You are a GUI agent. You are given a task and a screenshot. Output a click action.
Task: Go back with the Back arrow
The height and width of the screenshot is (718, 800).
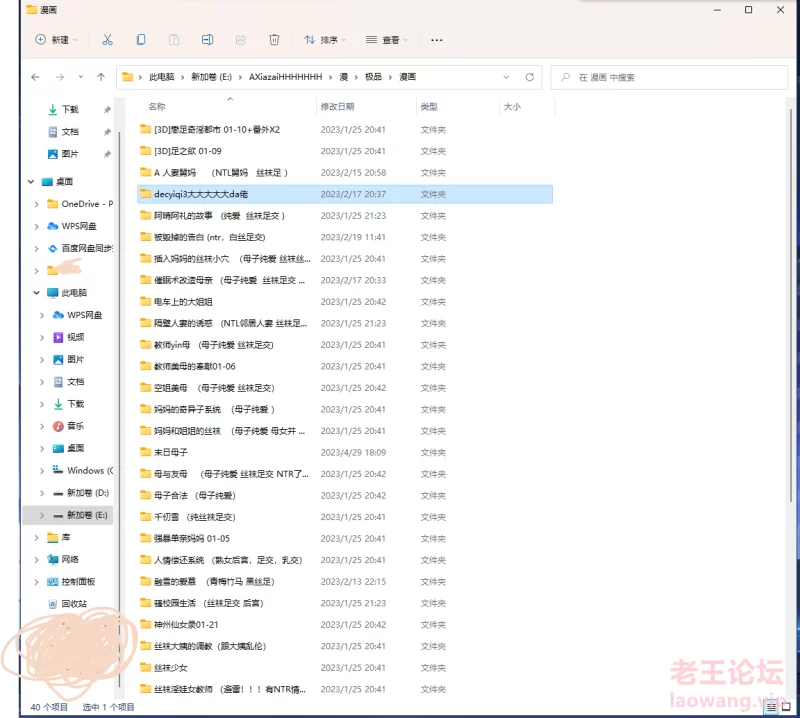click(x=35, y=77)
